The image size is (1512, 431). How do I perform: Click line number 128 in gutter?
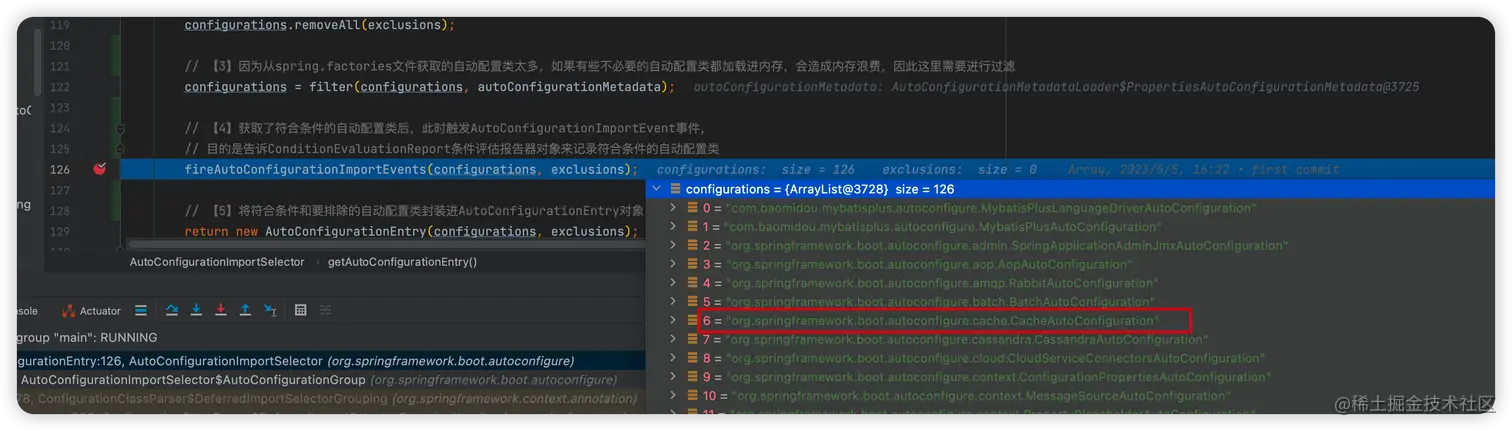tap(60, 211)
